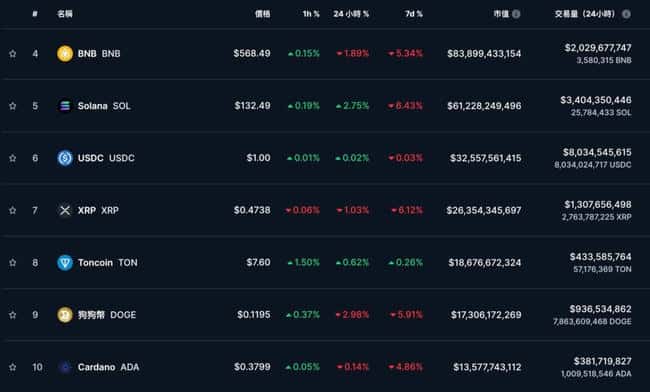Sort by the 價格 column header
This screenshot has width=650, height=392.
[262, 14]
